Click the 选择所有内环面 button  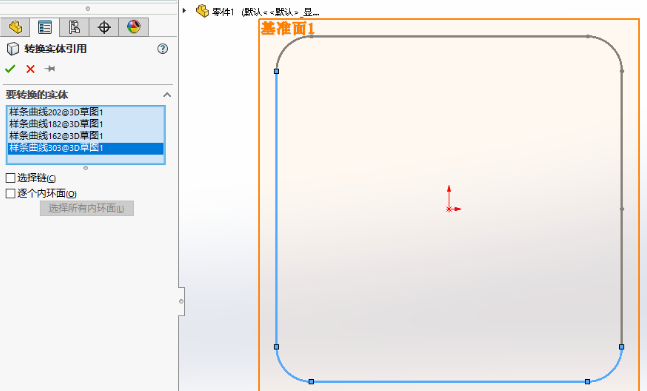click(x=87, y=208)
